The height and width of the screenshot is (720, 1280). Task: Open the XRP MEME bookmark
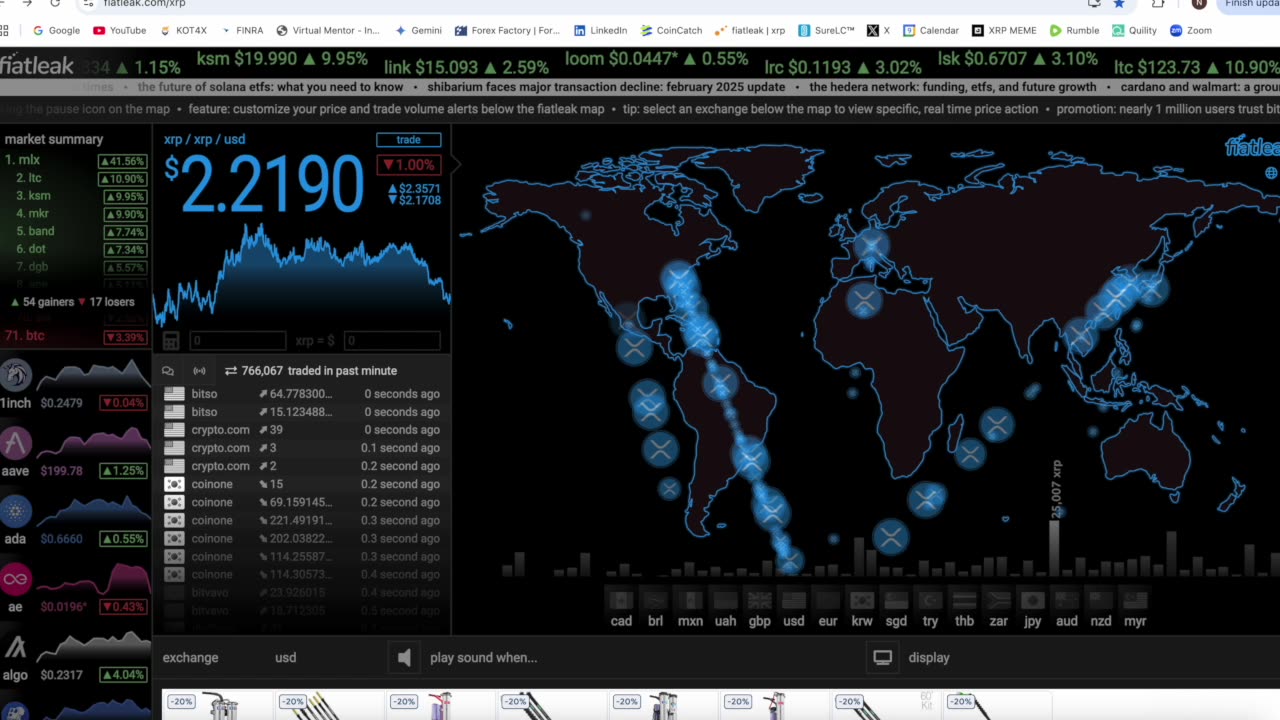pos(1004,30)
